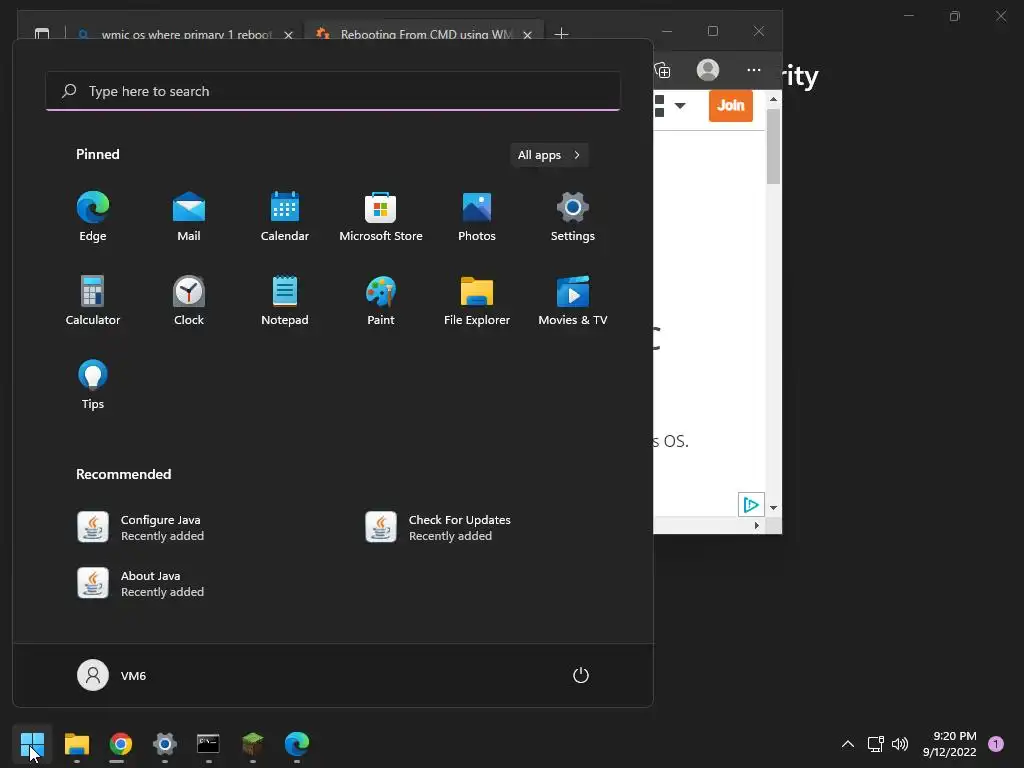Open the Clock app
Viewport: 1024px width, 768px height.
pos(189,300)
